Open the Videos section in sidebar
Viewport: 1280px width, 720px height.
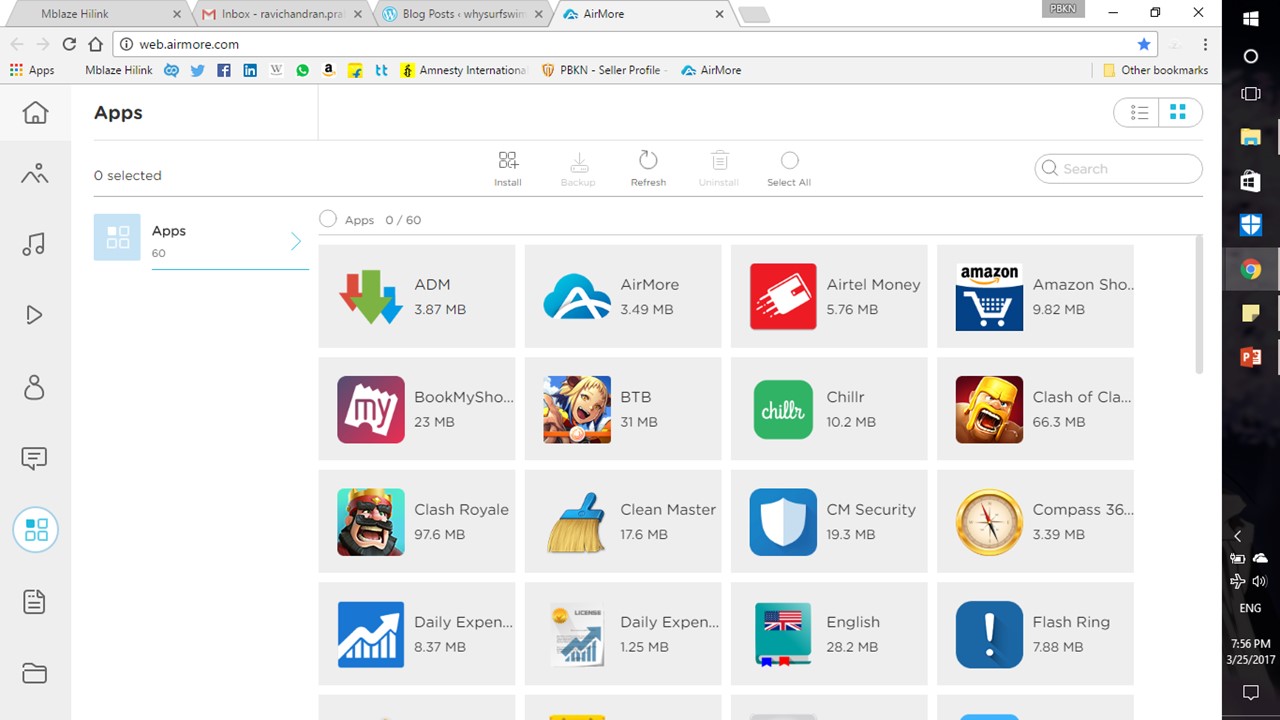(35, 315)
